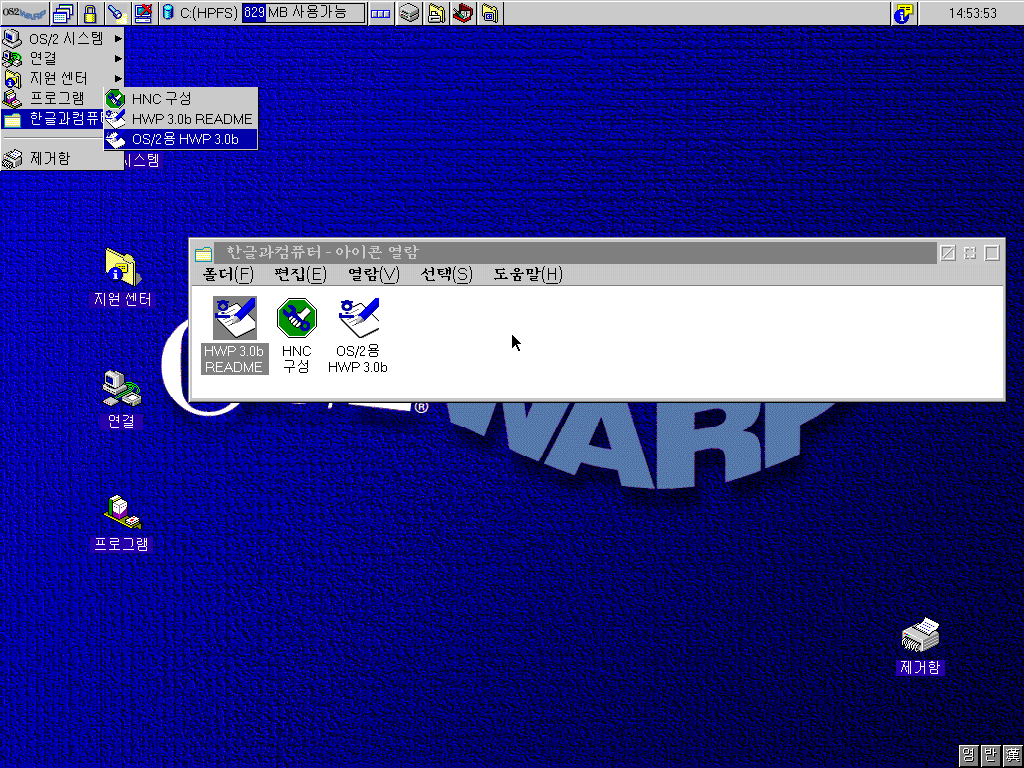Open 연결 menu entry
Screen dimensions: 1024x768
(x=63, y=58)
